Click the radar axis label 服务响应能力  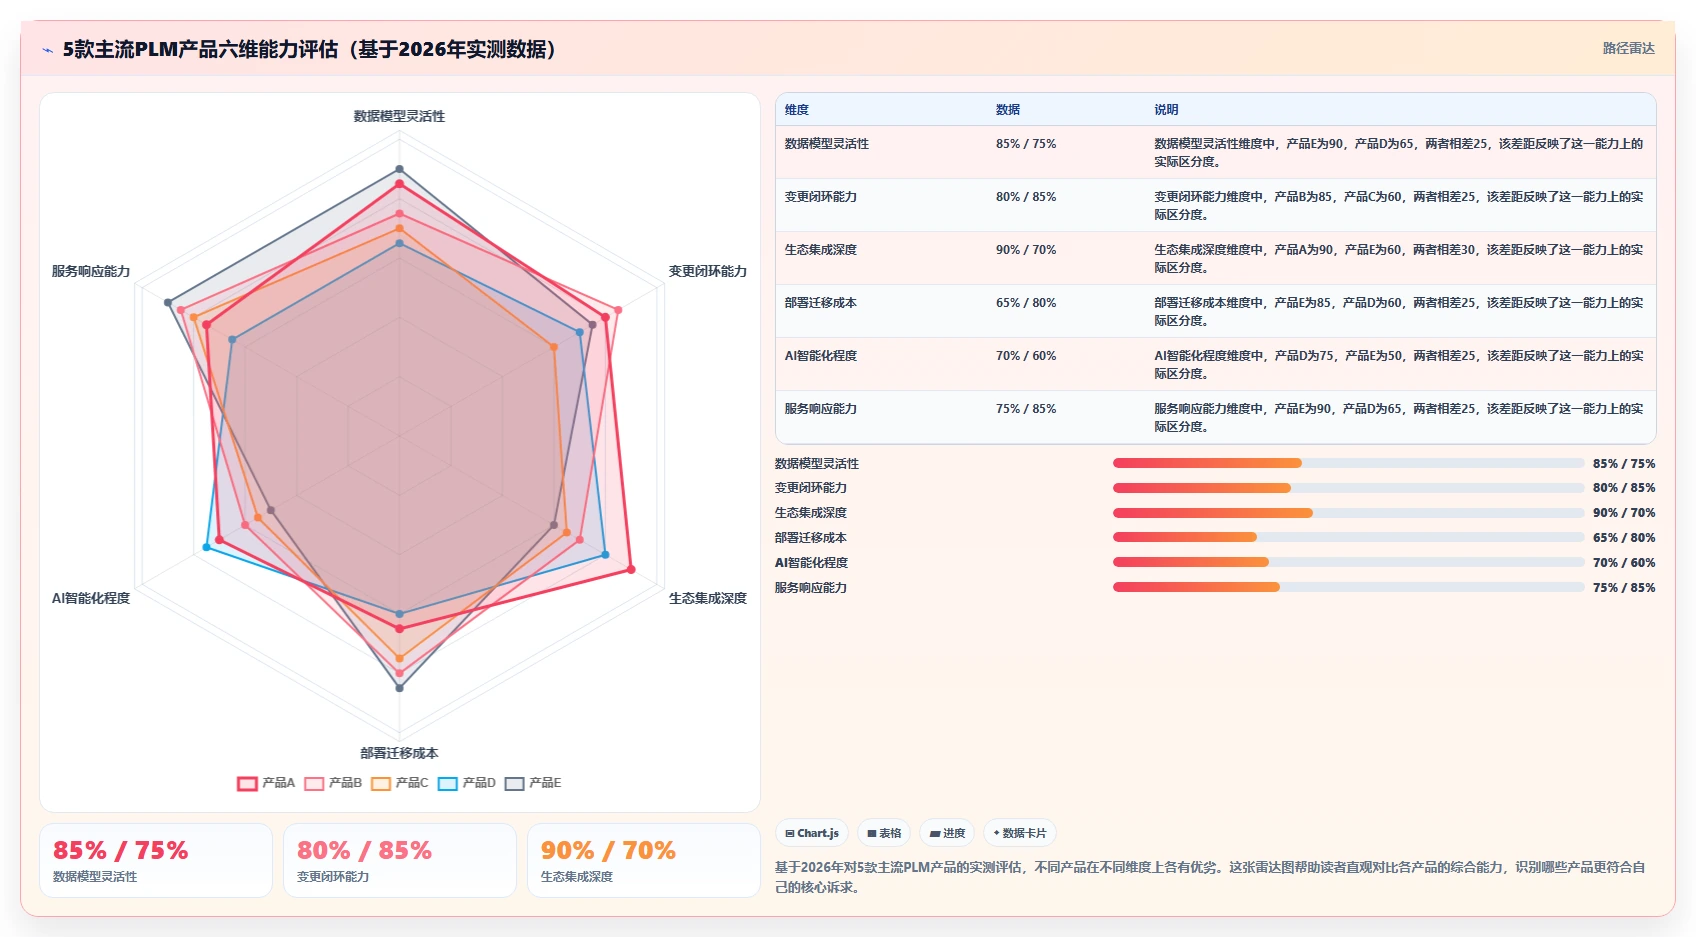[91, 271]
